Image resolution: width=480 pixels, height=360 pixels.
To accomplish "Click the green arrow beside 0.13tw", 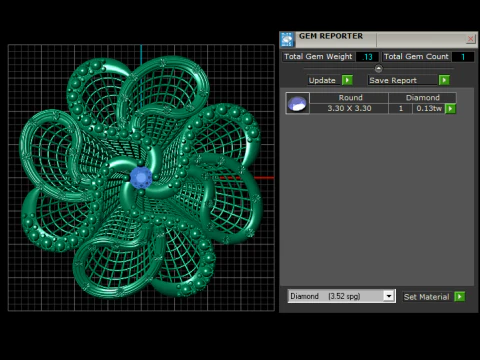I will tap(450, 109).
